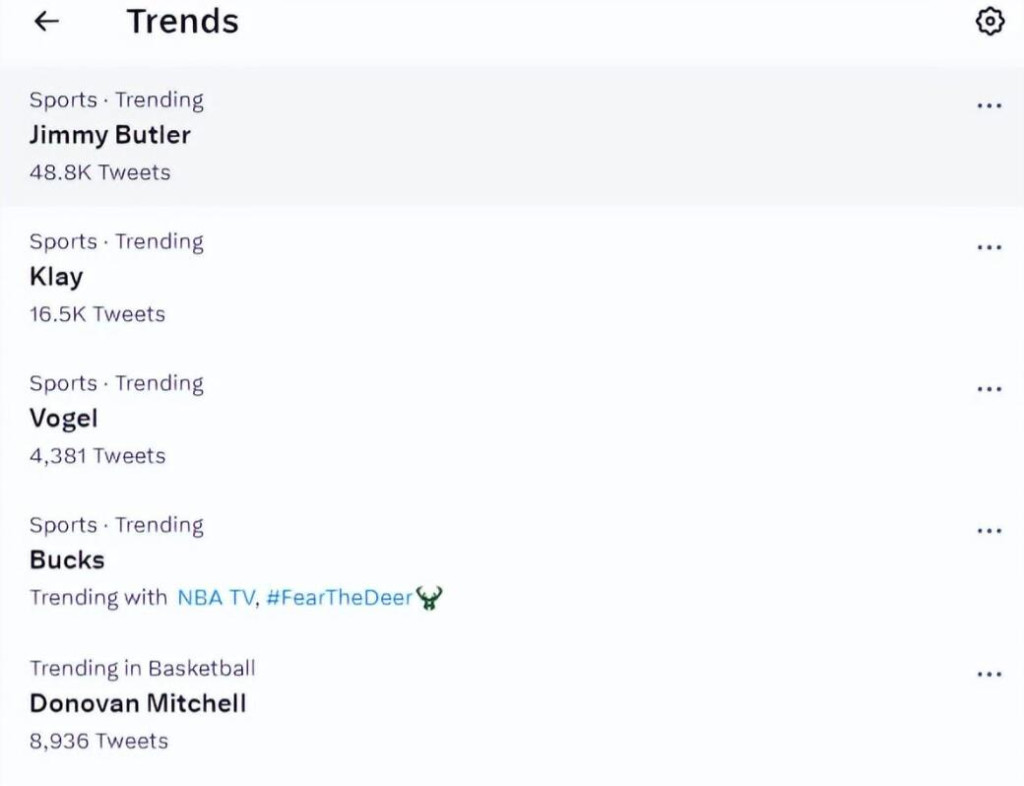
Task: Open more options for Donovan Mitchell trend
Action: (x=988, y=673)
